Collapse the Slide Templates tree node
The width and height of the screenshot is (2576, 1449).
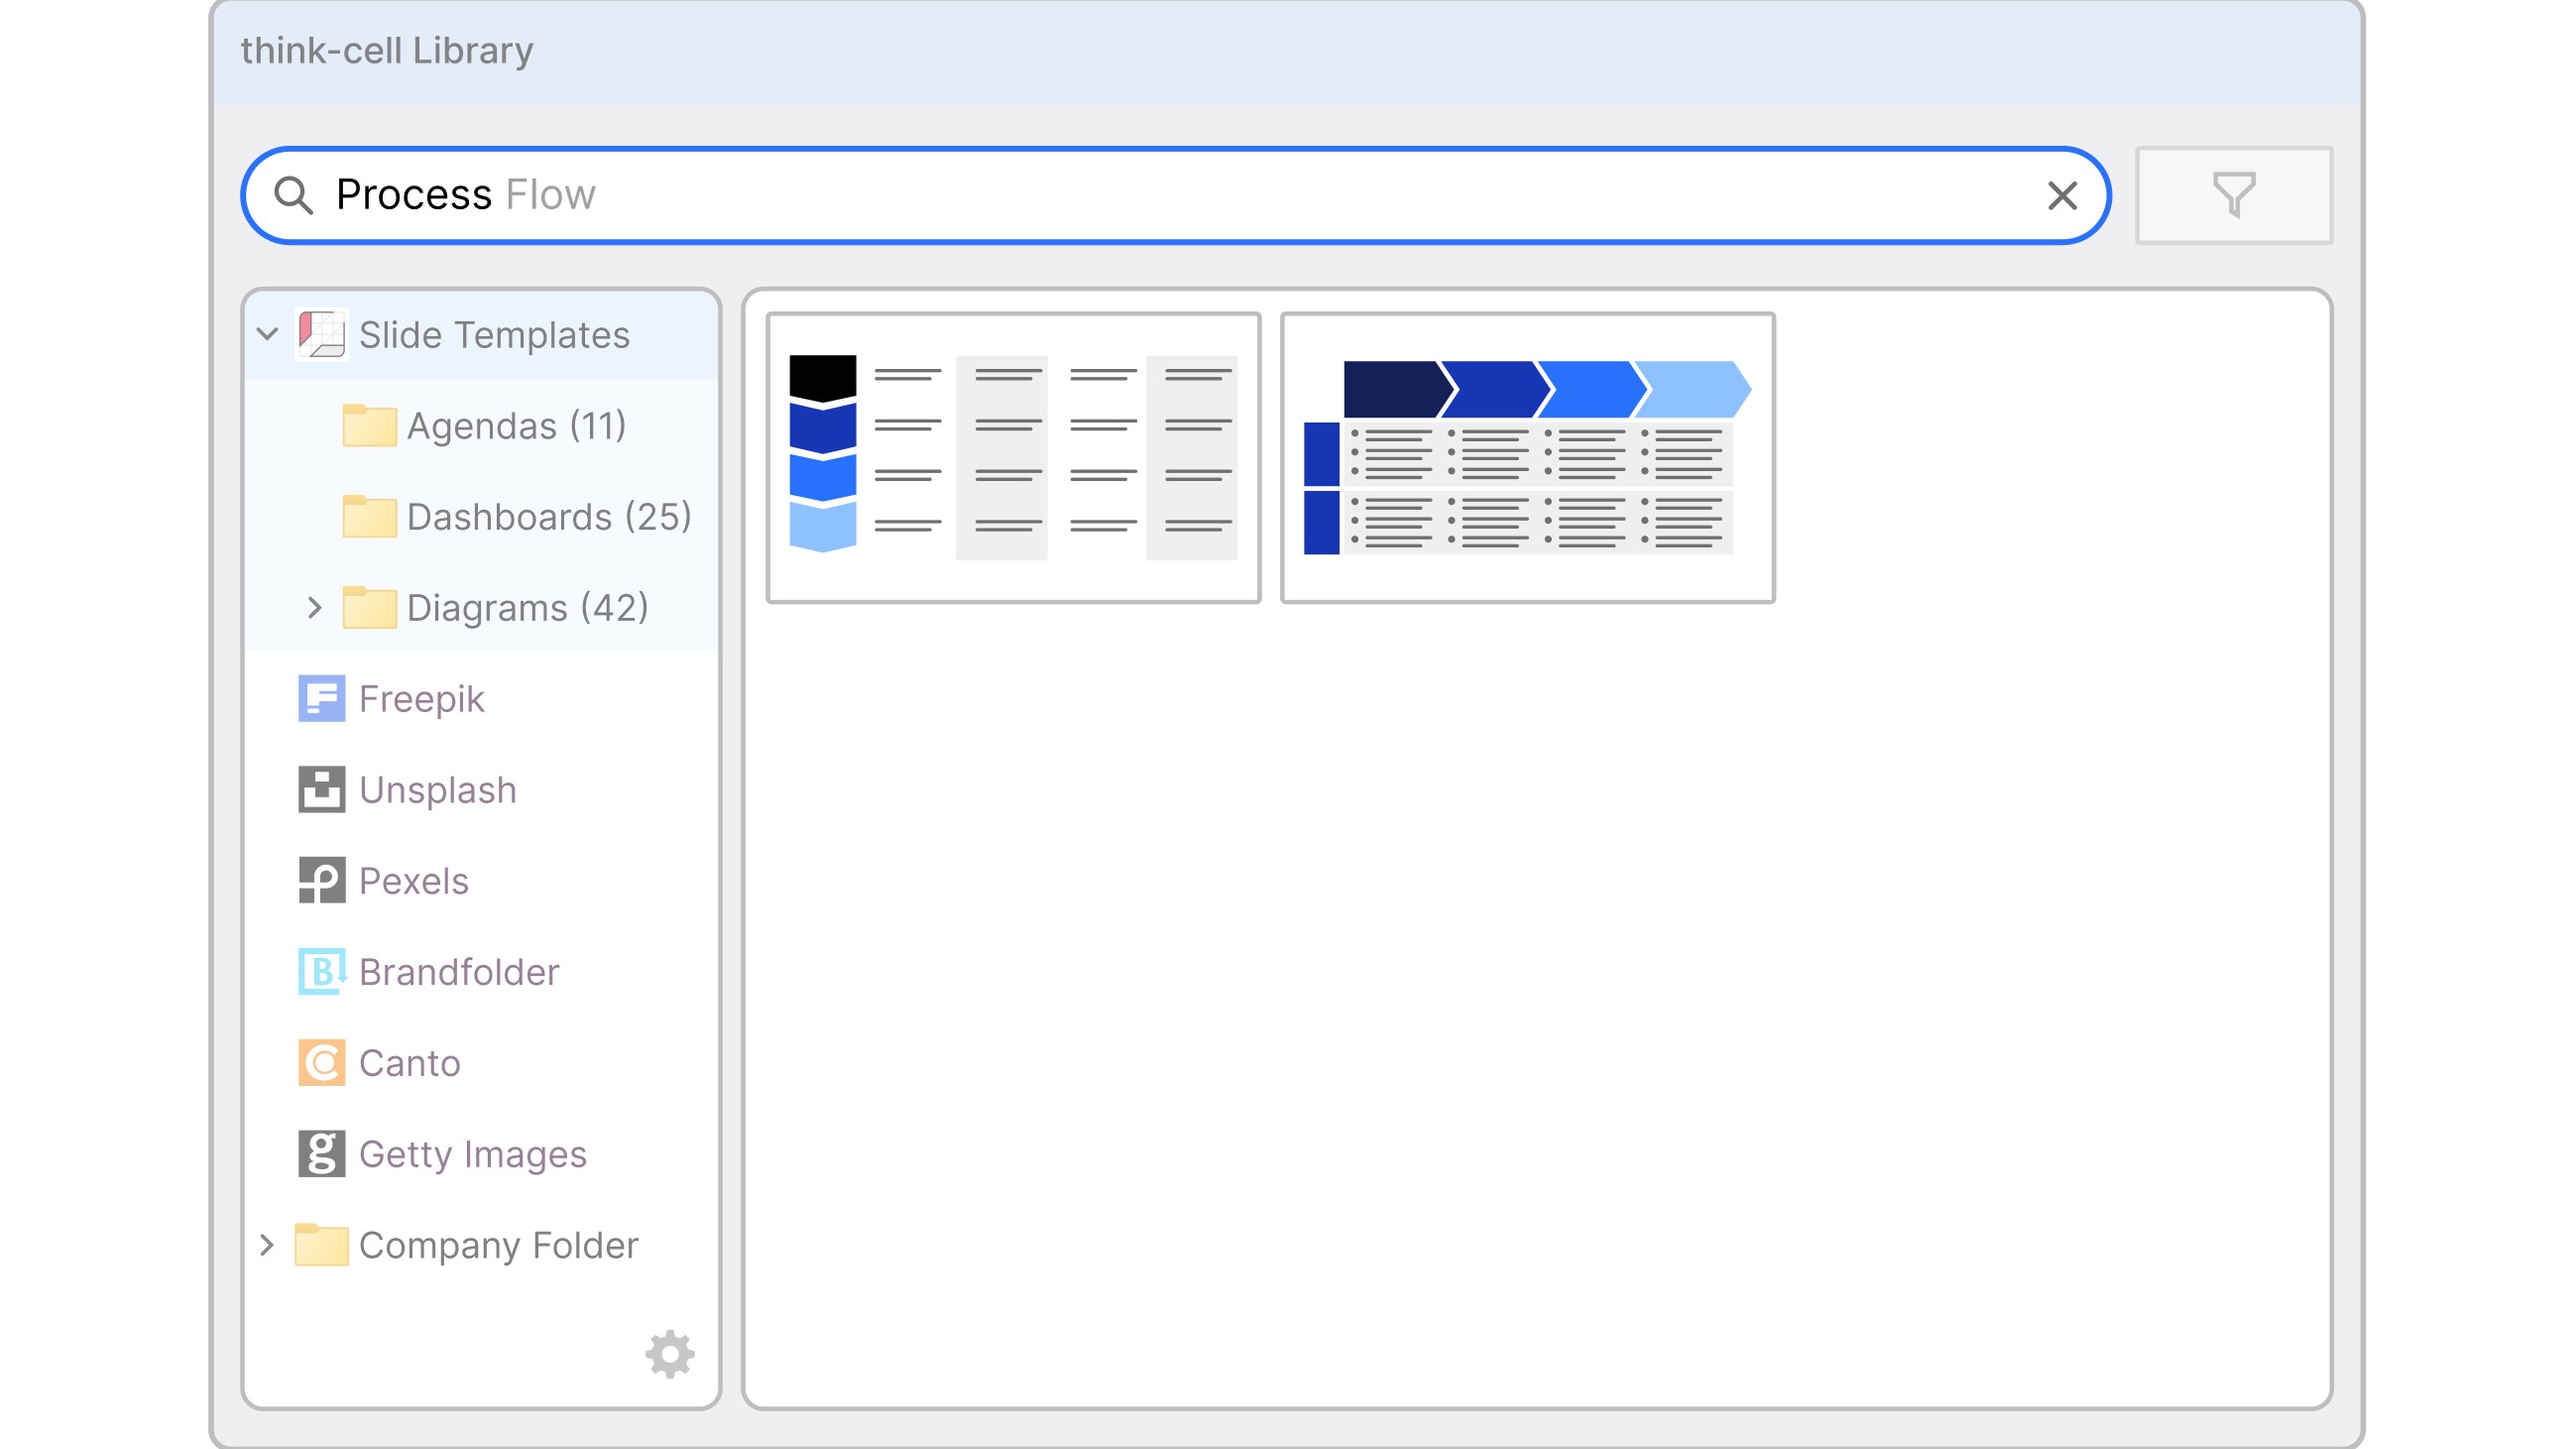(267, 334)
